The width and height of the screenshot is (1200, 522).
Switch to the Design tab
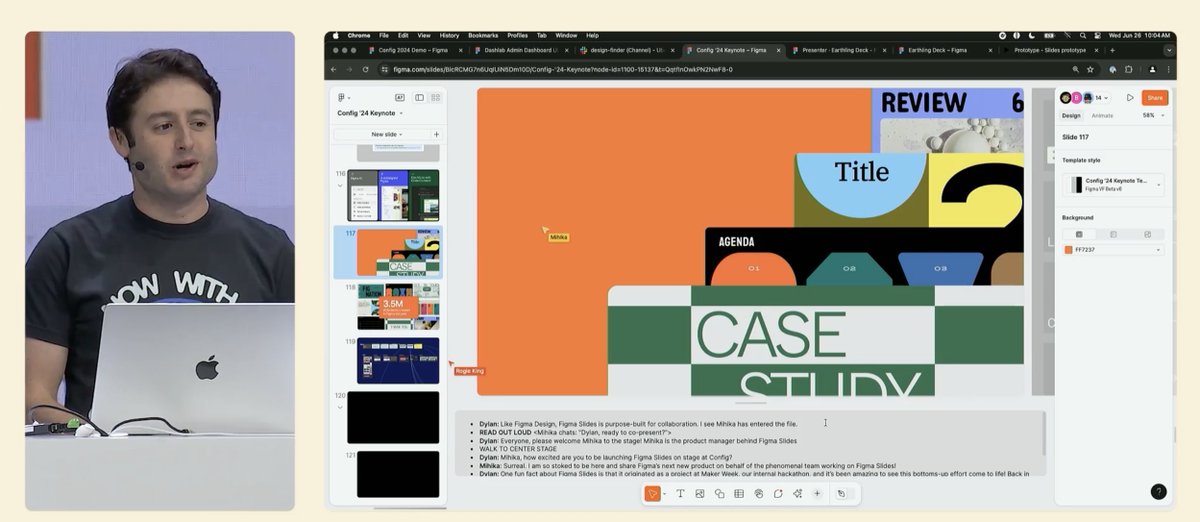[x=1071, y=116]
